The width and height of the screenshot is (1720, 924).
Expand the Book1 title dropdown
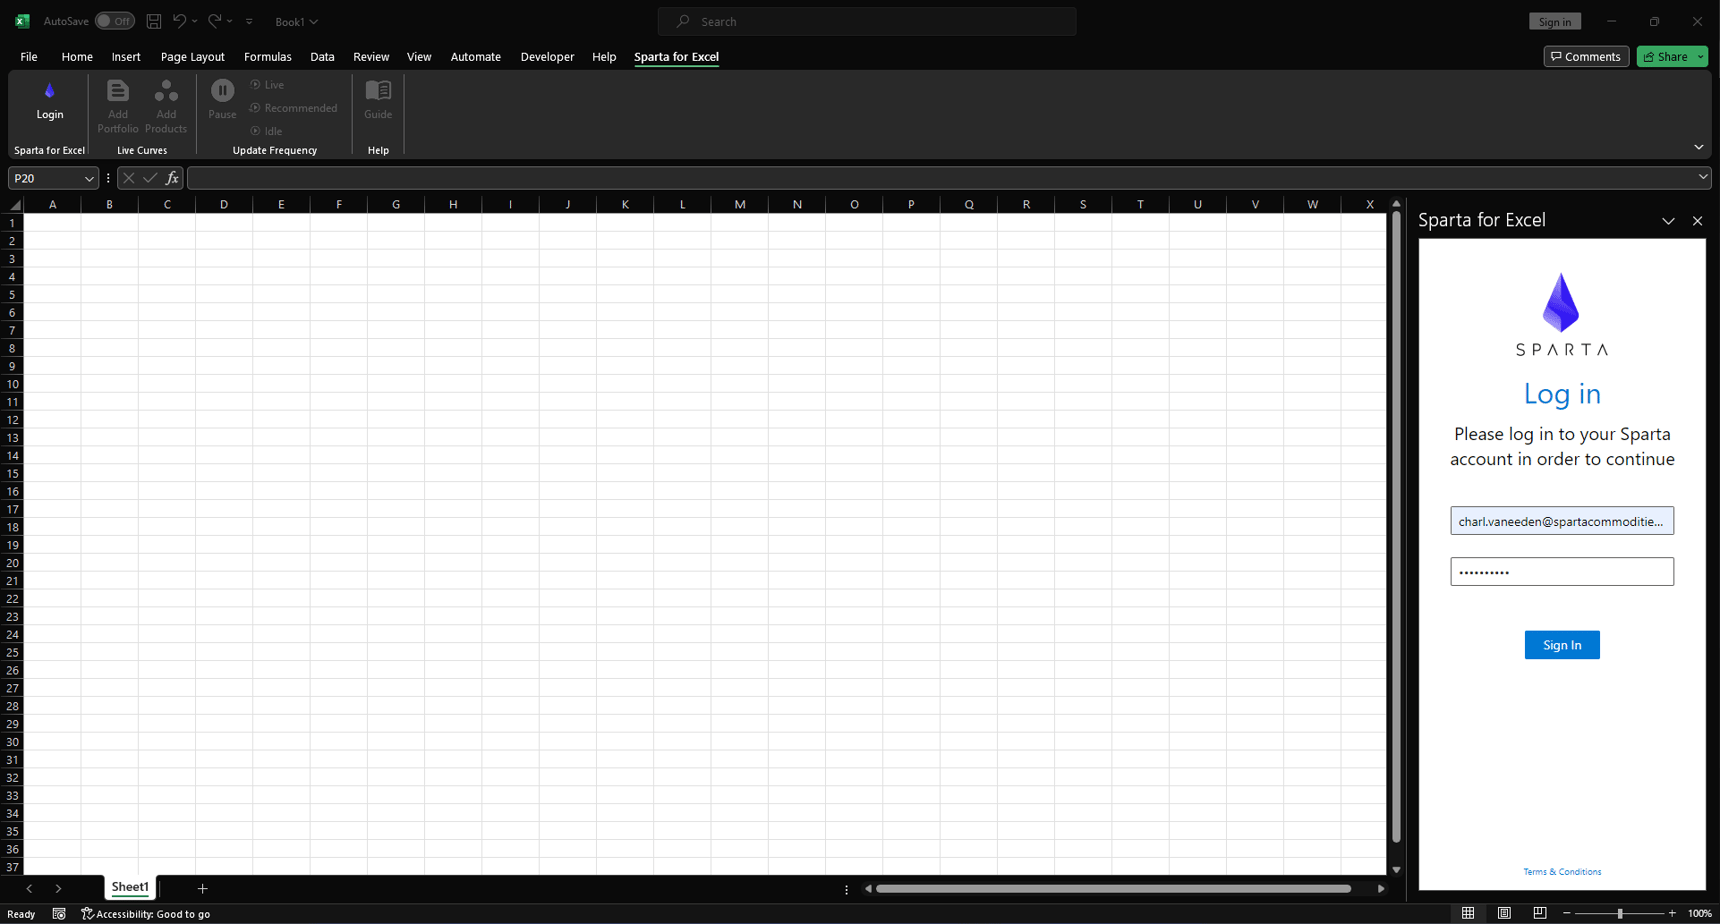(318, 20)
